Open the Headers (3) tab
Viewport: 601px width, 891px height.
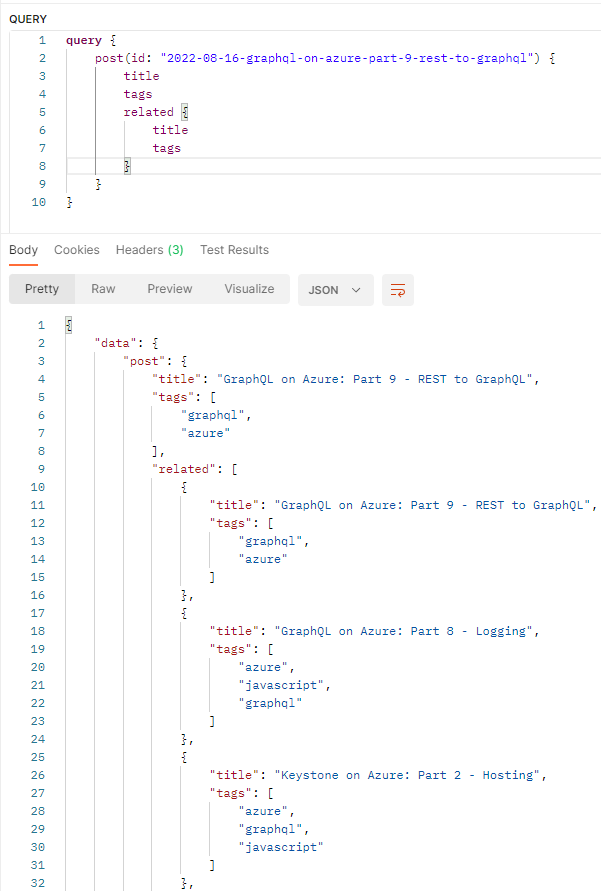[149, 250]
